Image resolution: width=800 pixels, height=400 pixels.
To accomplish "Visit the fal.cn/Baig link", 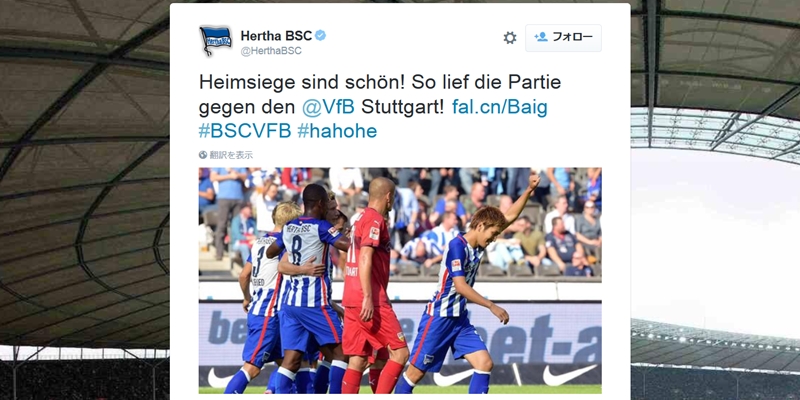I will point(499,107).
